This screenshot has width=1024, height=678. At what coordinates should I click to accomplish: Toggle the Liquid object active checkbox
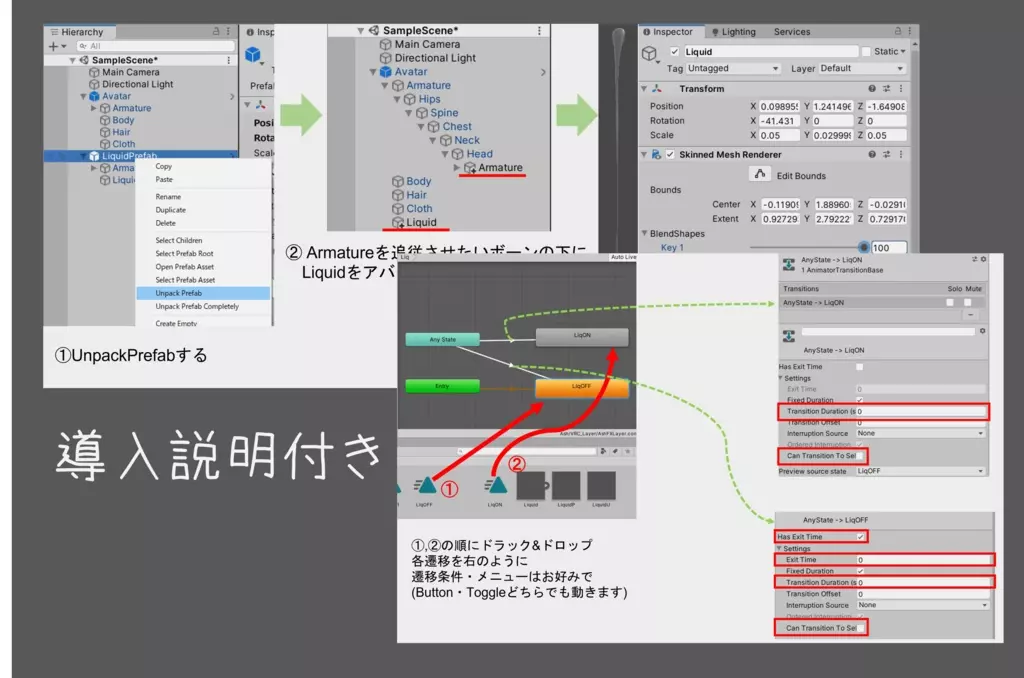pos(674,52)
